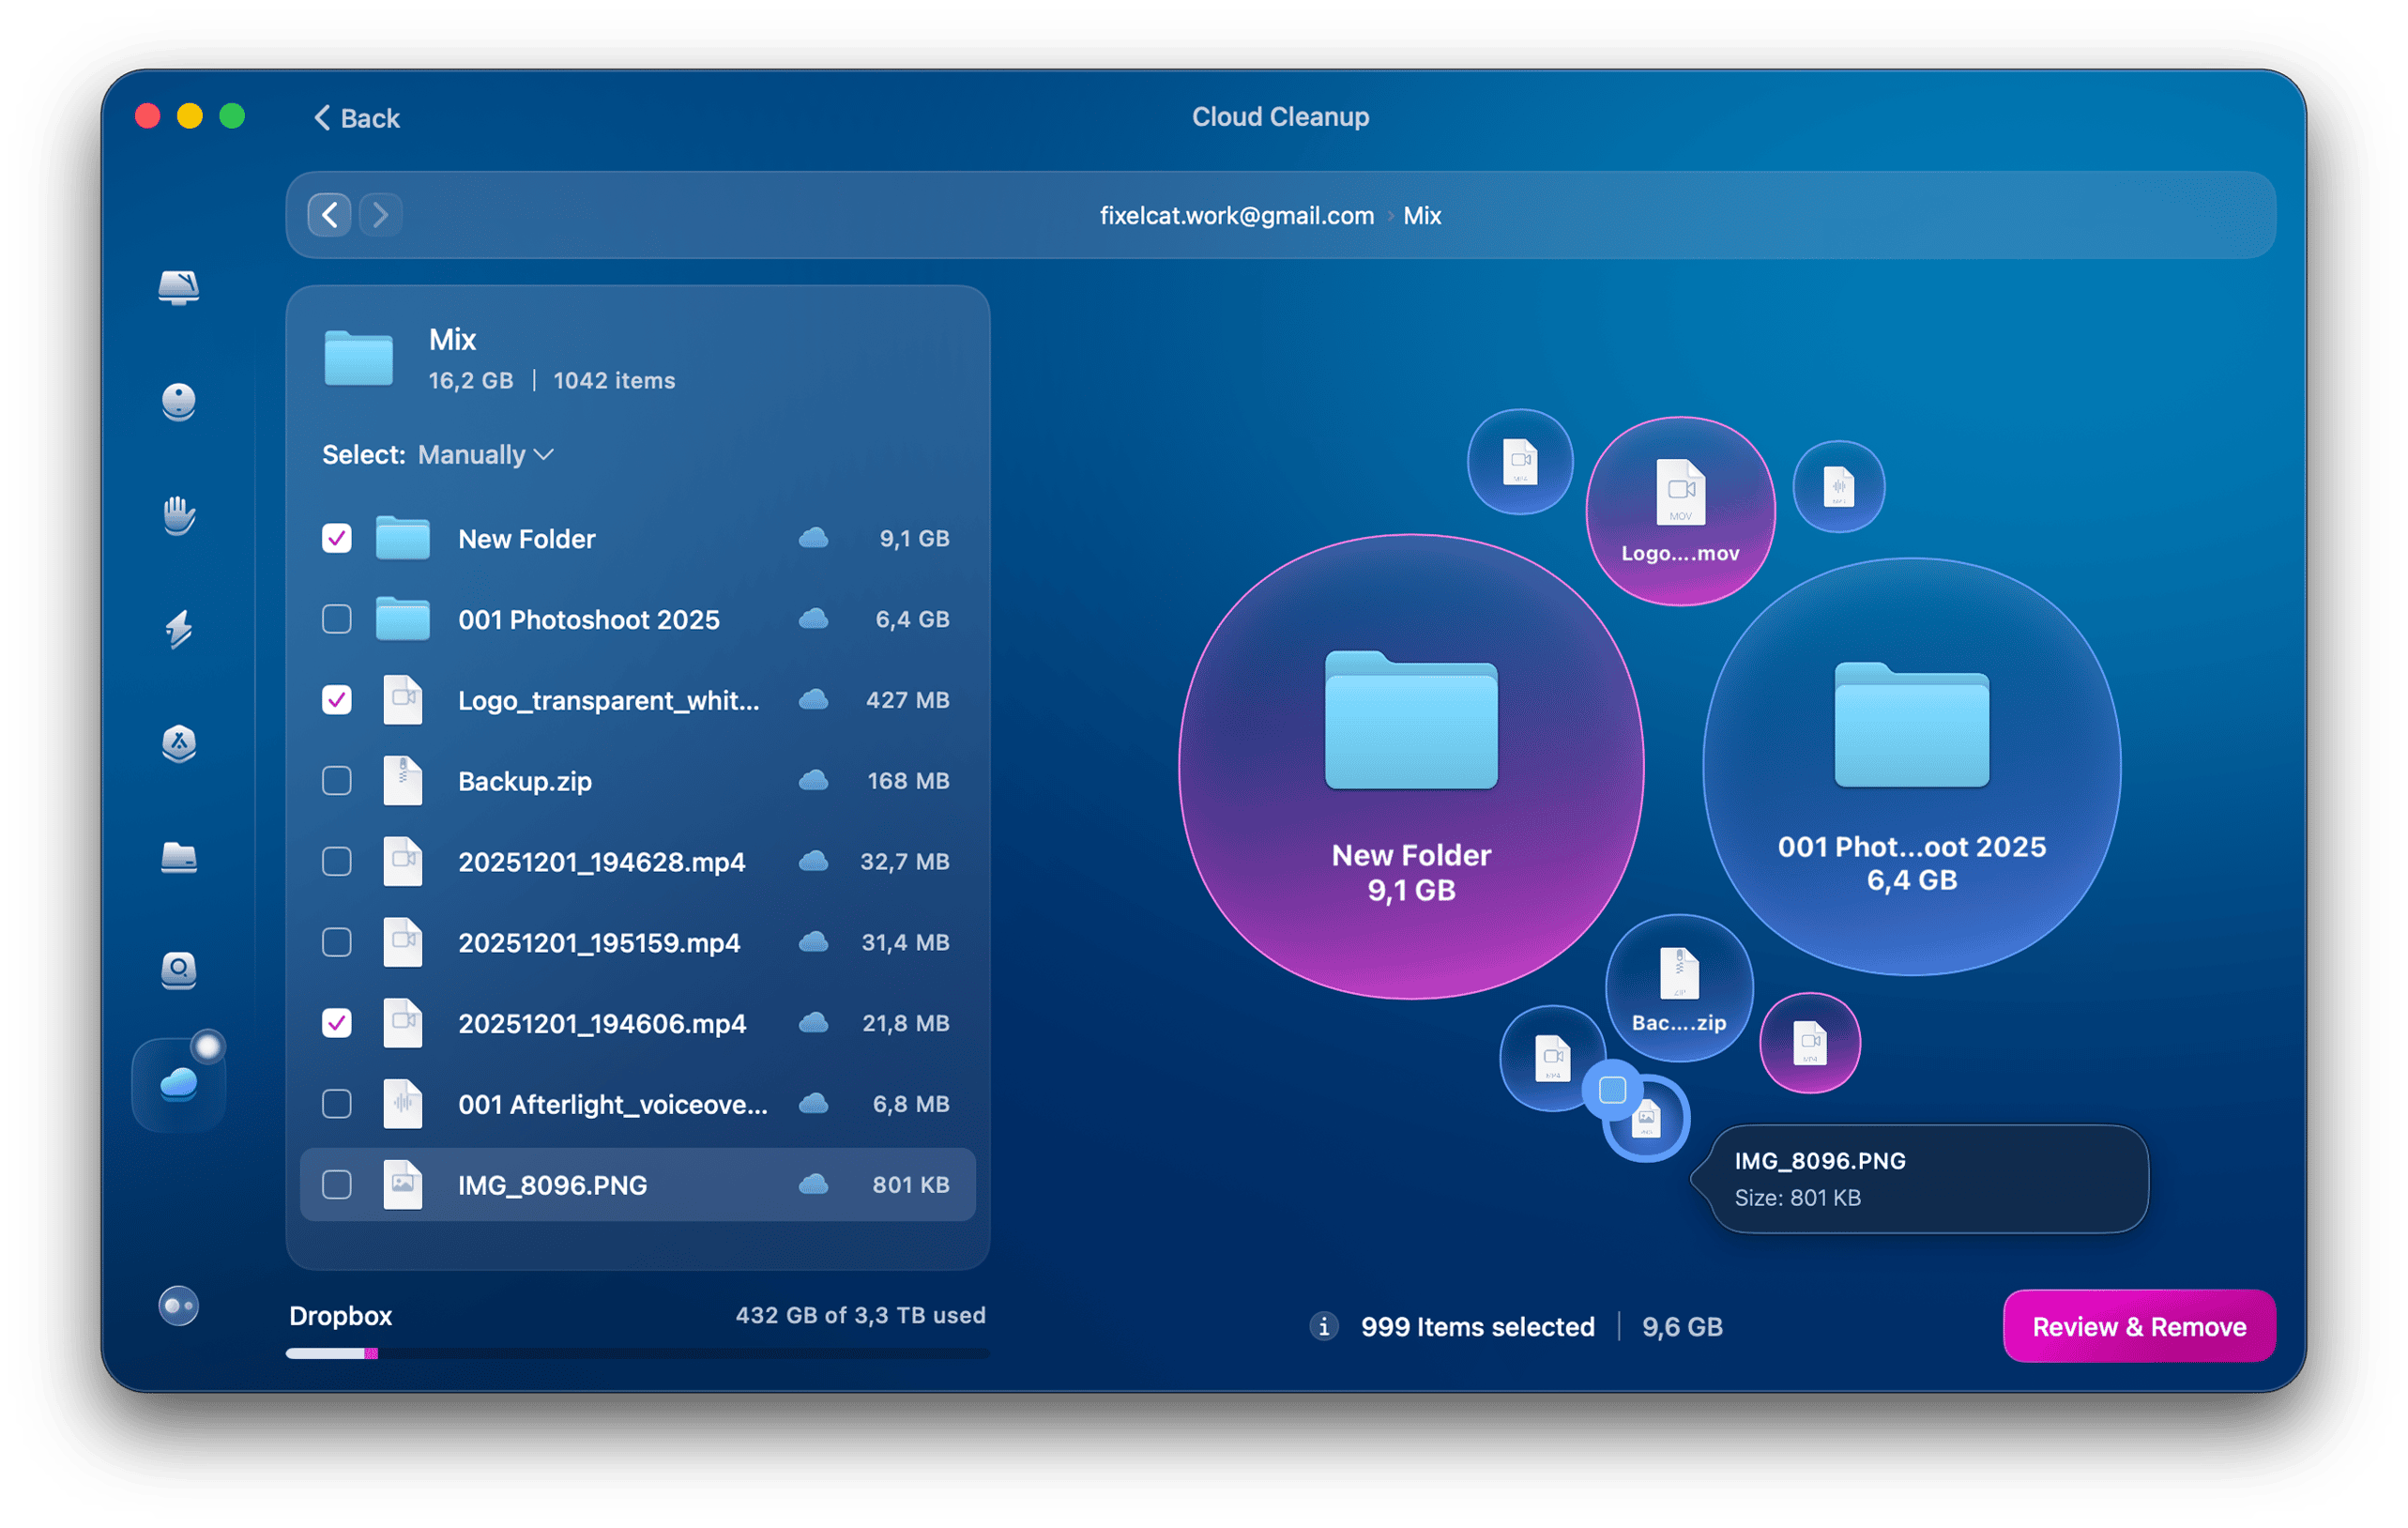
Task: Go forward with right chevron arrow
Action: tap(381, 215)
